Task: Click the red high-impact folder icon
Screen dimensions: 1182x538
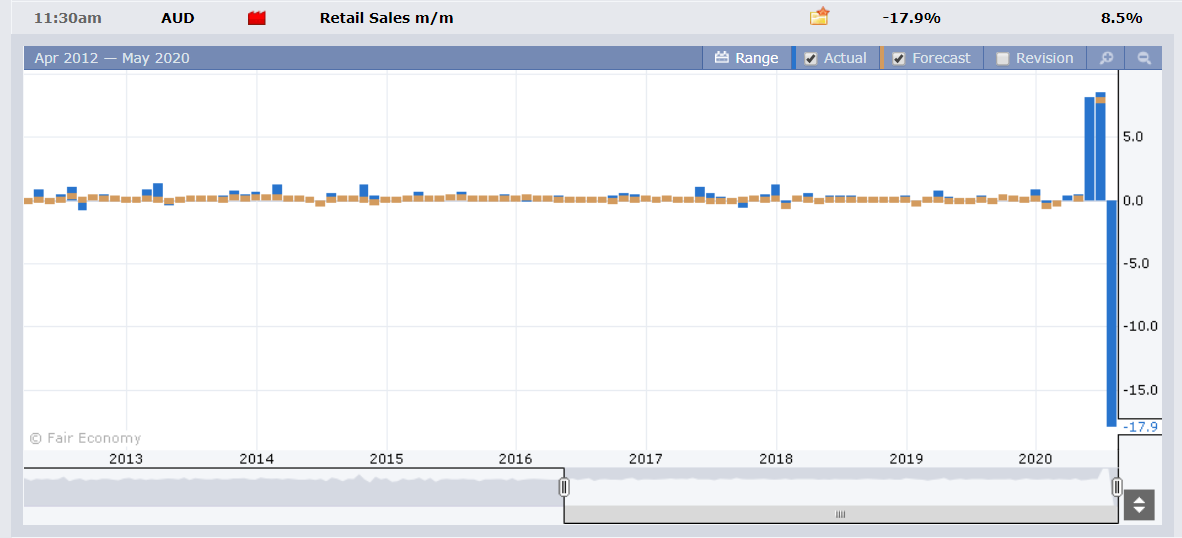Action: (x=256, y=18)
